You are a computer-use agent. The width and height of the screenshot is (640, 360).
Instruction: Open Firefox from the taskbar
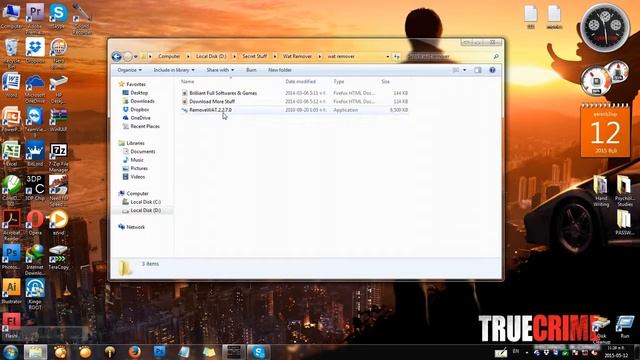[134, 352]
